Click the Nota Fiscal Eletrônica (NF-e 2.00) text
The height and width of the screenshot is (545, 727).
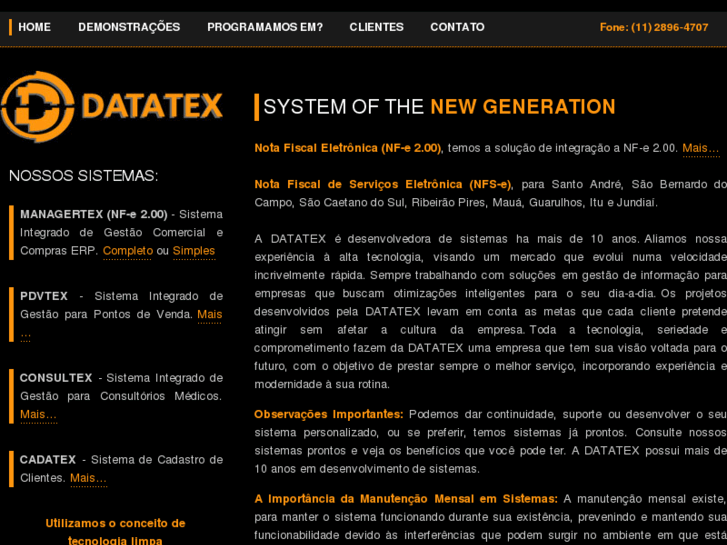point(348,148)
